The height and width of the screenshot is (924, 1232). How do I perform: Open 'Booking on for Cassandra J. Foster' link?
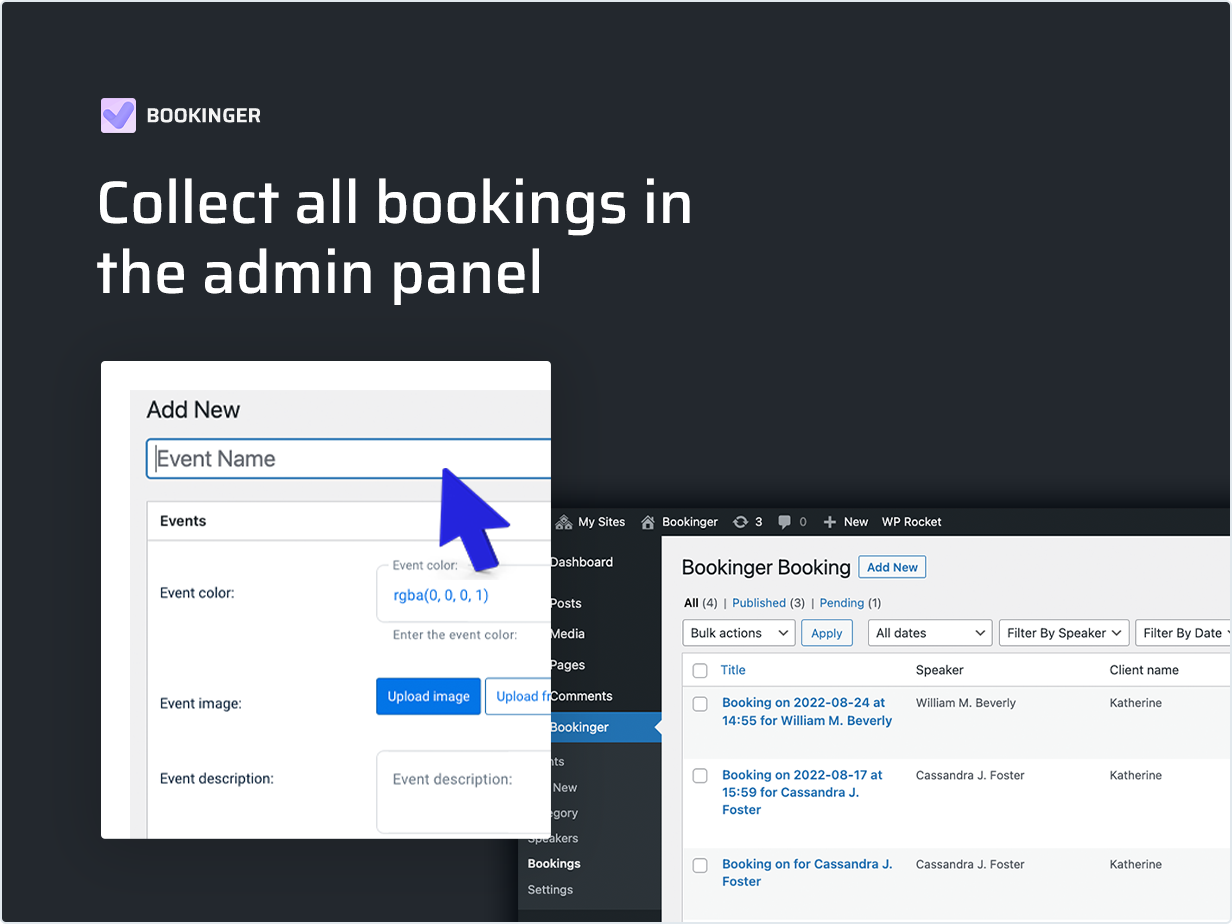coord(807,873)
